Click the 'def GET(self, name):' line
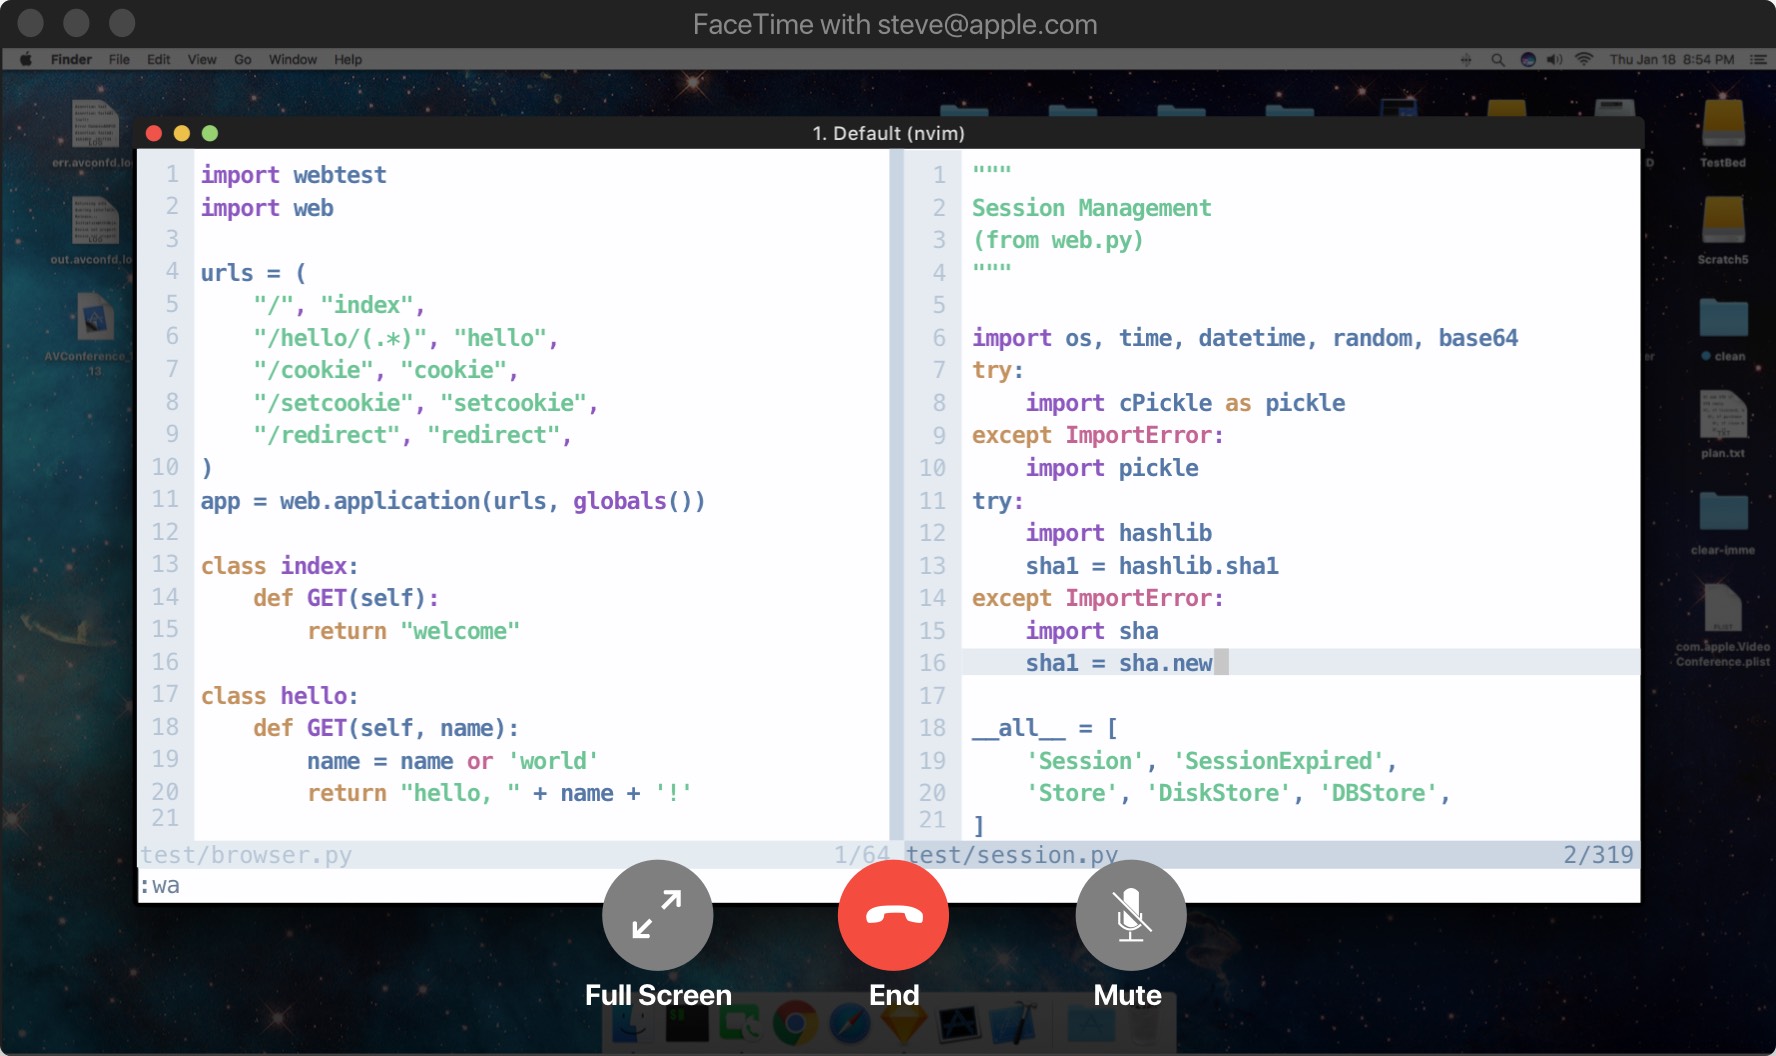 386,728
